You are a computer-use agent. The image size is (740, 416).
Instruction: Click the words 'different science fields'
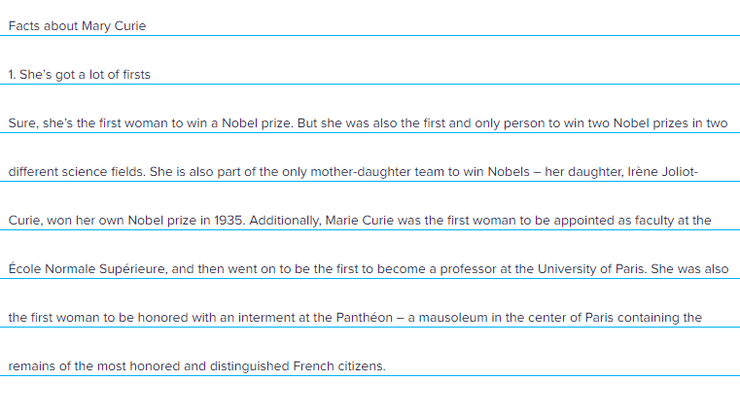click(x=76, y=172)
